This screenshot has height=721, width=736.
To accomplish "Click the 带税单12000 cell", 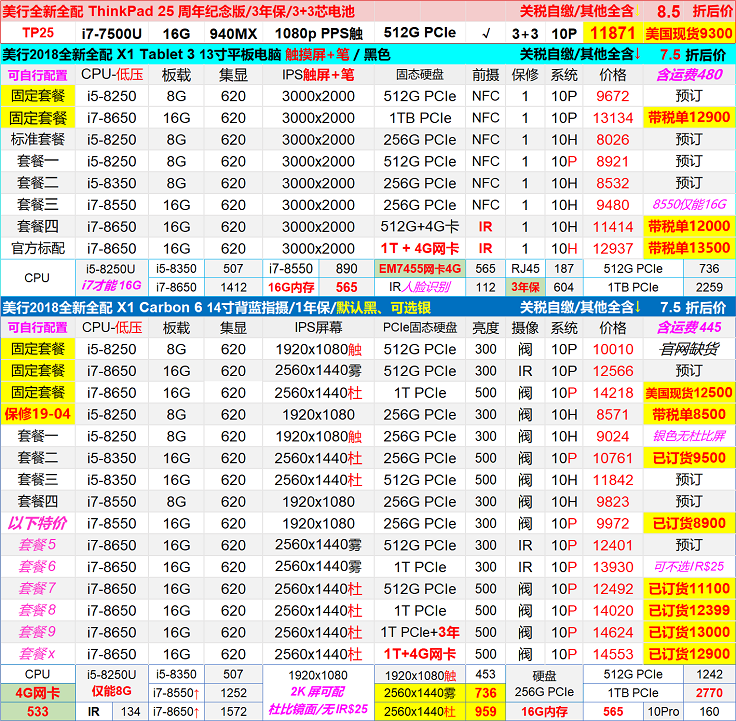I will [689, 227].
